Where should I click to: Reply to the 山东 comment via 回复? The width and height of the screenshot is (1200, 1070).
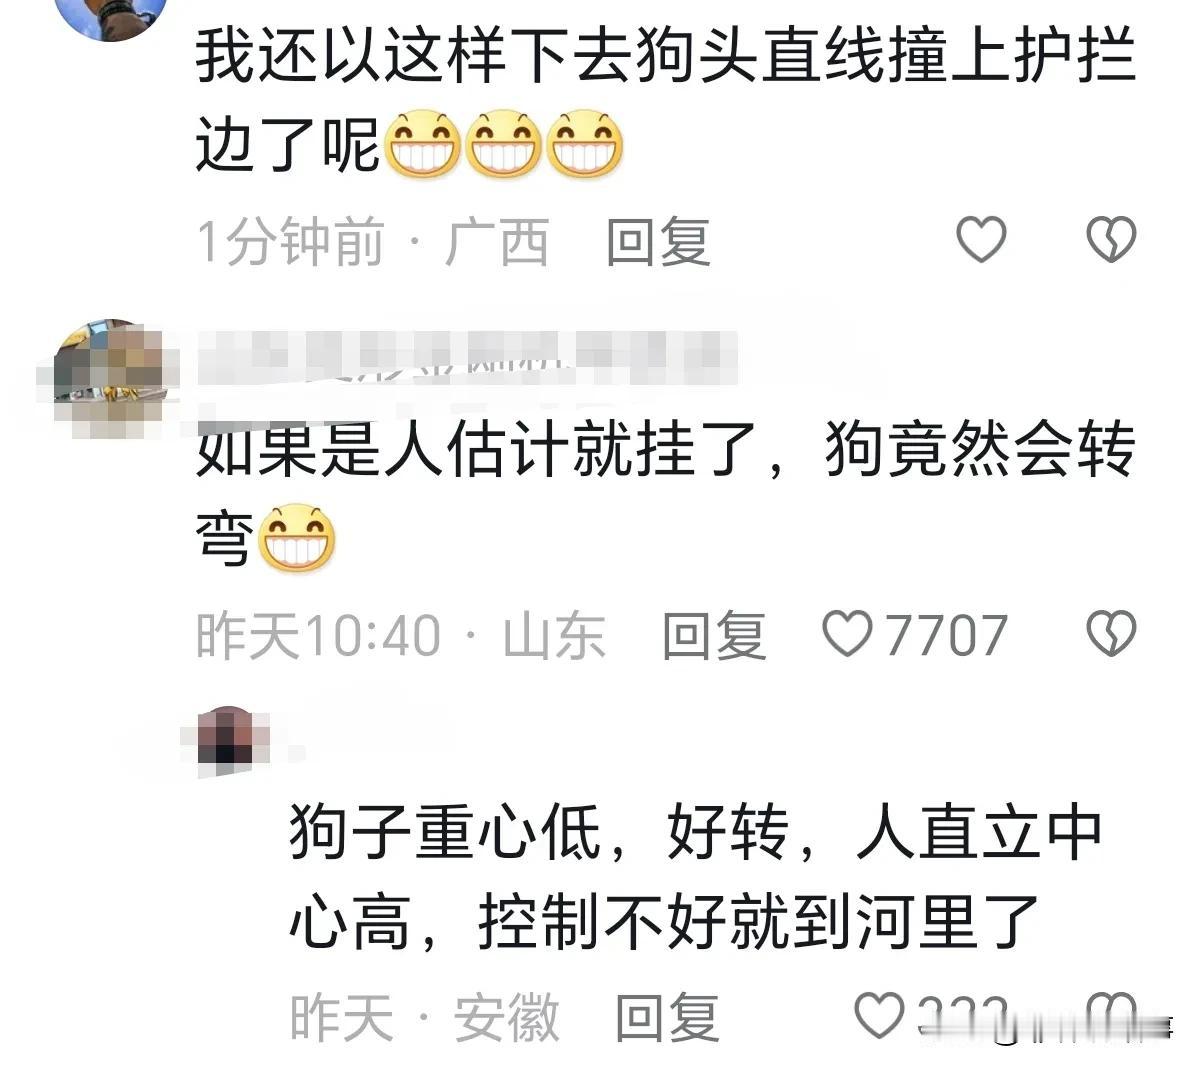[x=714, y=635]
